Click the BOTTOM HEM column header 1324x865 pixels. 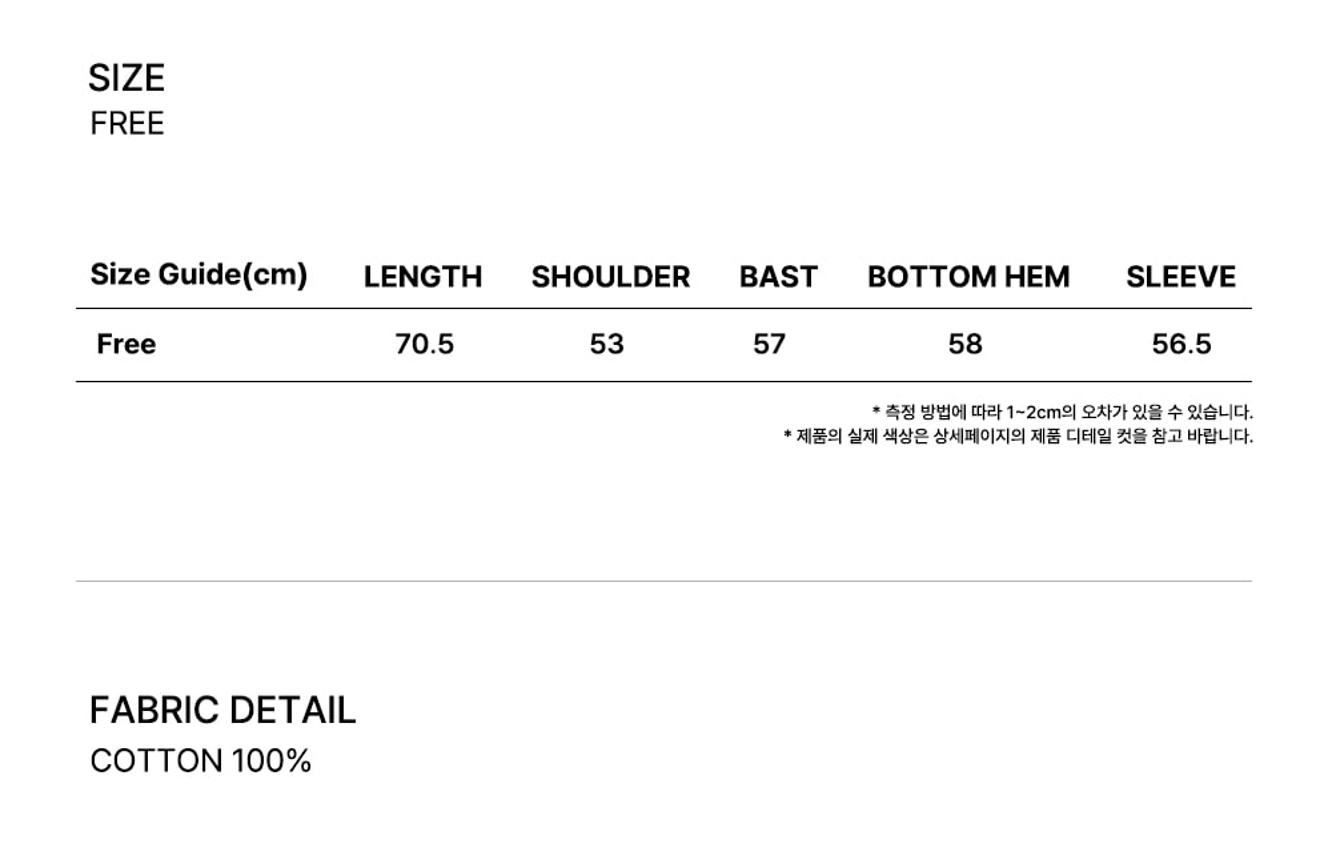(968, 277)
